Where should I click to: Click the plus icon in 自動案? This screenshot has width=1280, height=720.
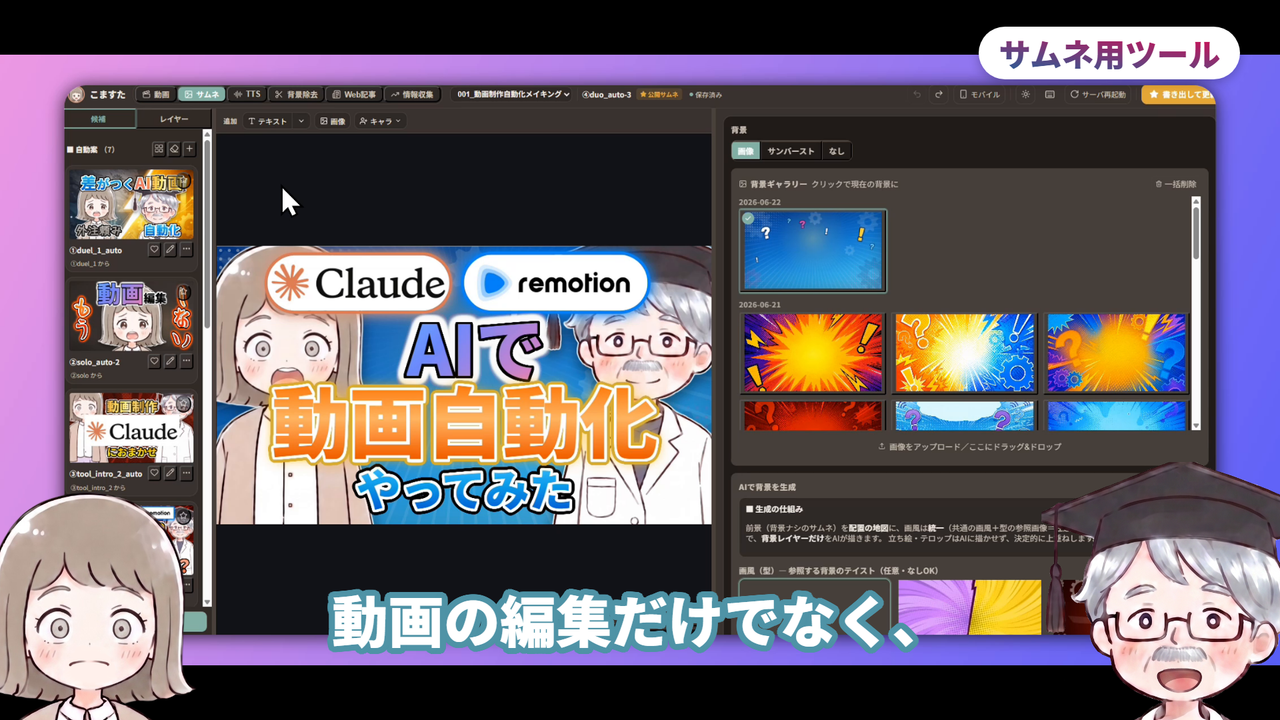coord(189,149)
